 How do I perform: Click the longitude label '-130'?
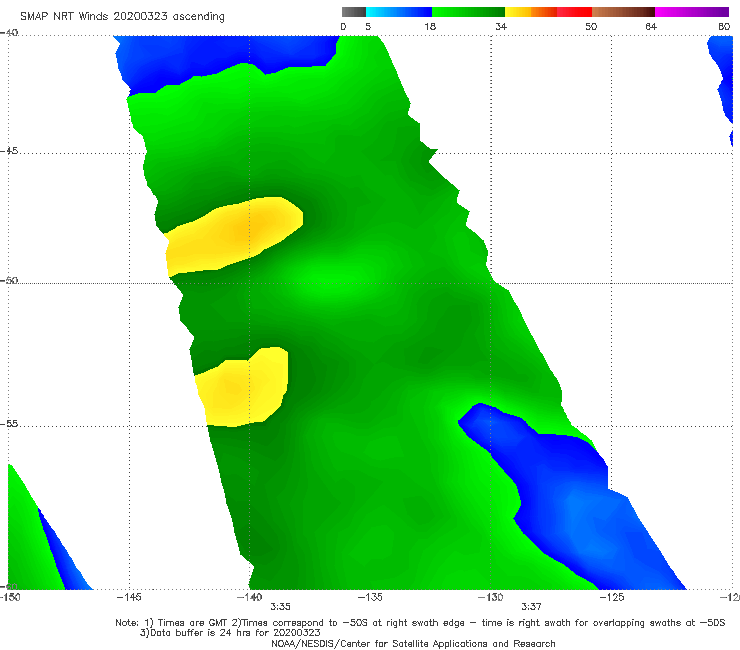click(x=491, y=597)
